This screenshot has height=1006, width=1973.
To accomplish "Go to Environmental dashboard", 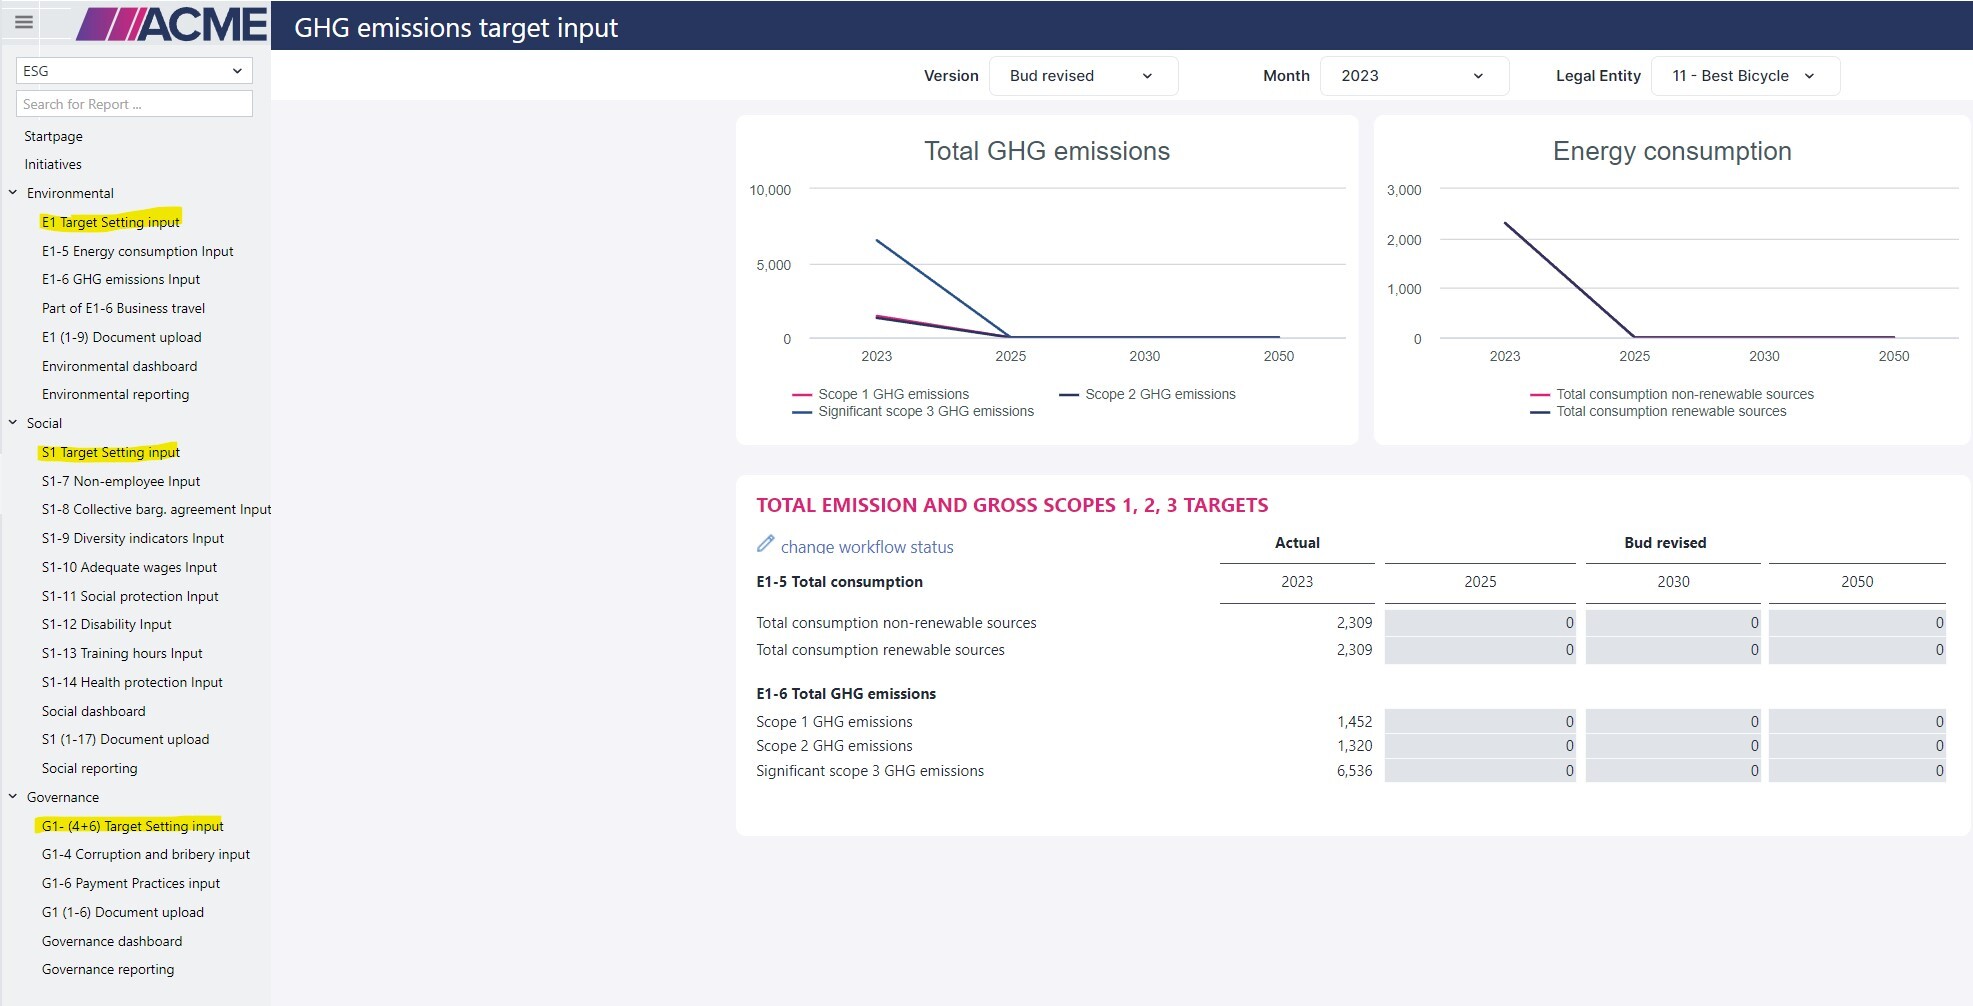I will point(119,366).
